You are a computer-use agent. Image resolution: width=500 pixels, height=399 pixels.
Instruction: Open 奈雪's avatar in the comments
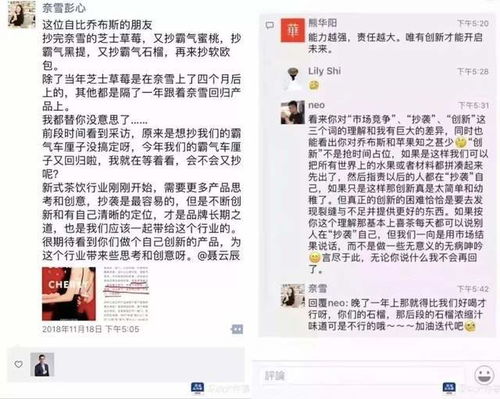tap(293, 295)
